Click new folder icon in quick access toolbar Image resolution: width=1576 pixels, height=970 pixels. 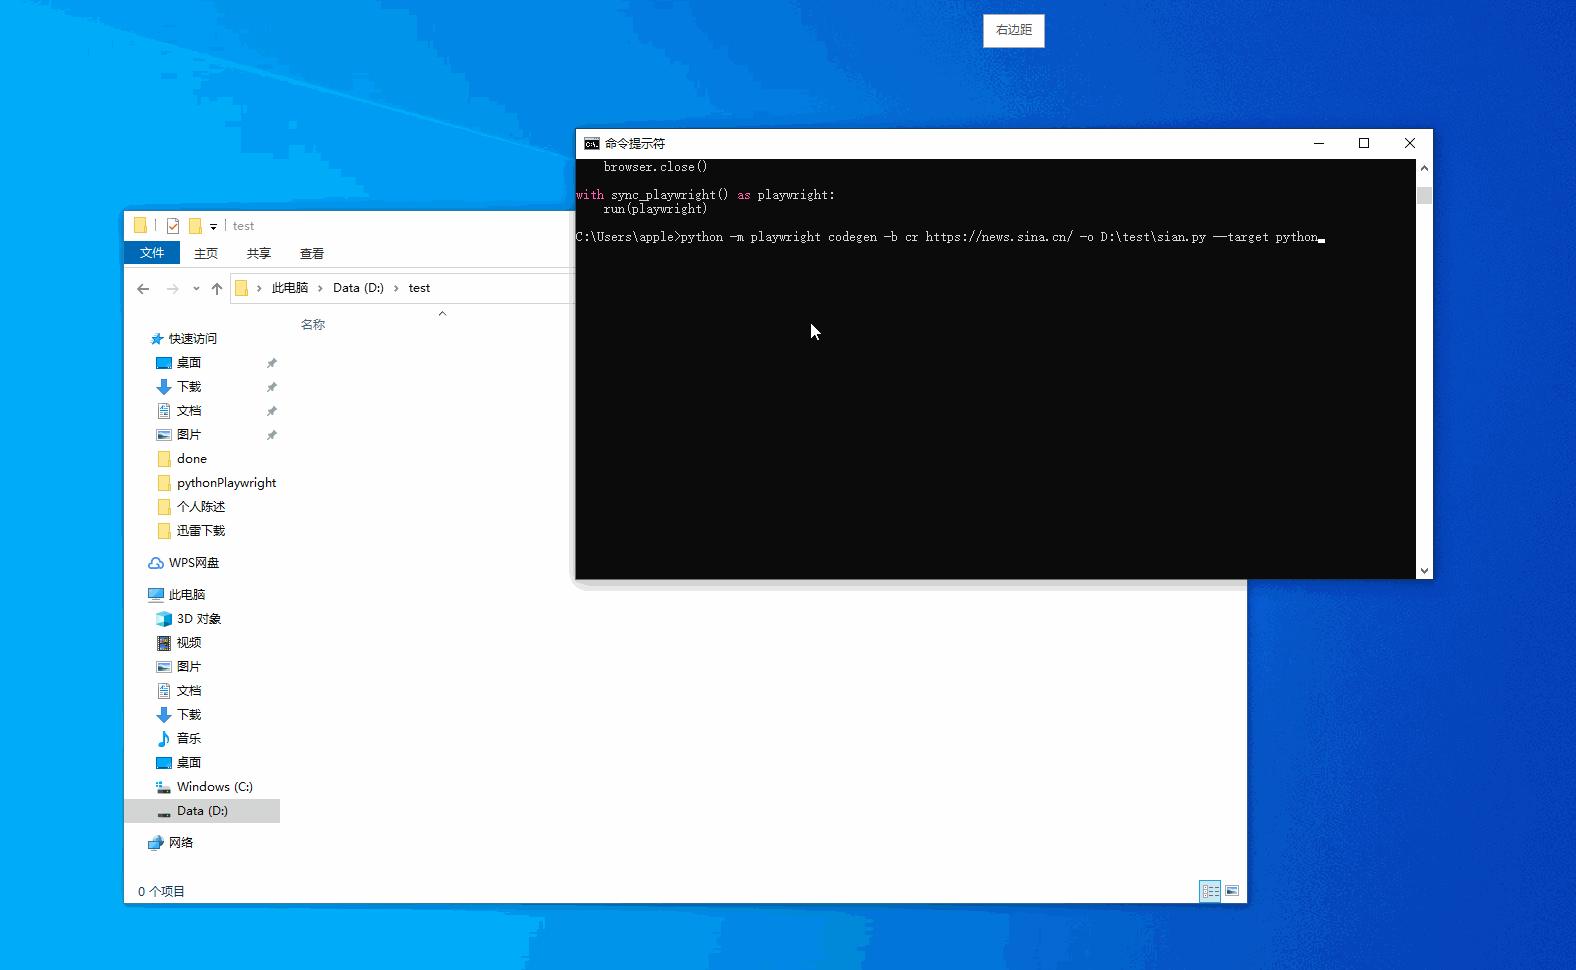coord(195,226)
